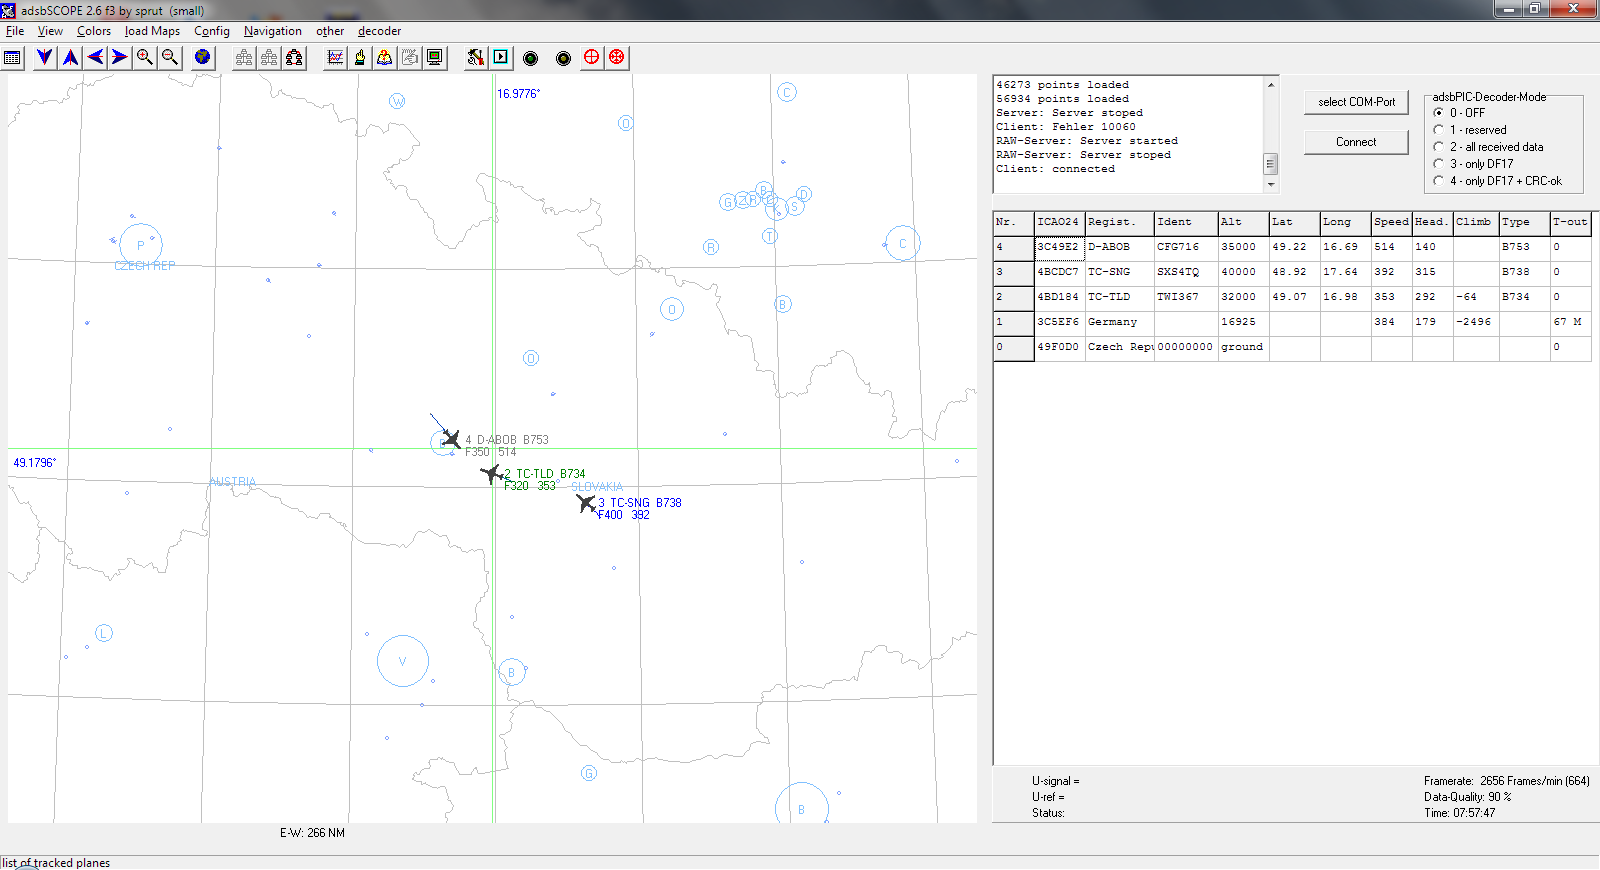
Task: Click the first grey network-tree icon
Action: pos(244,58)
